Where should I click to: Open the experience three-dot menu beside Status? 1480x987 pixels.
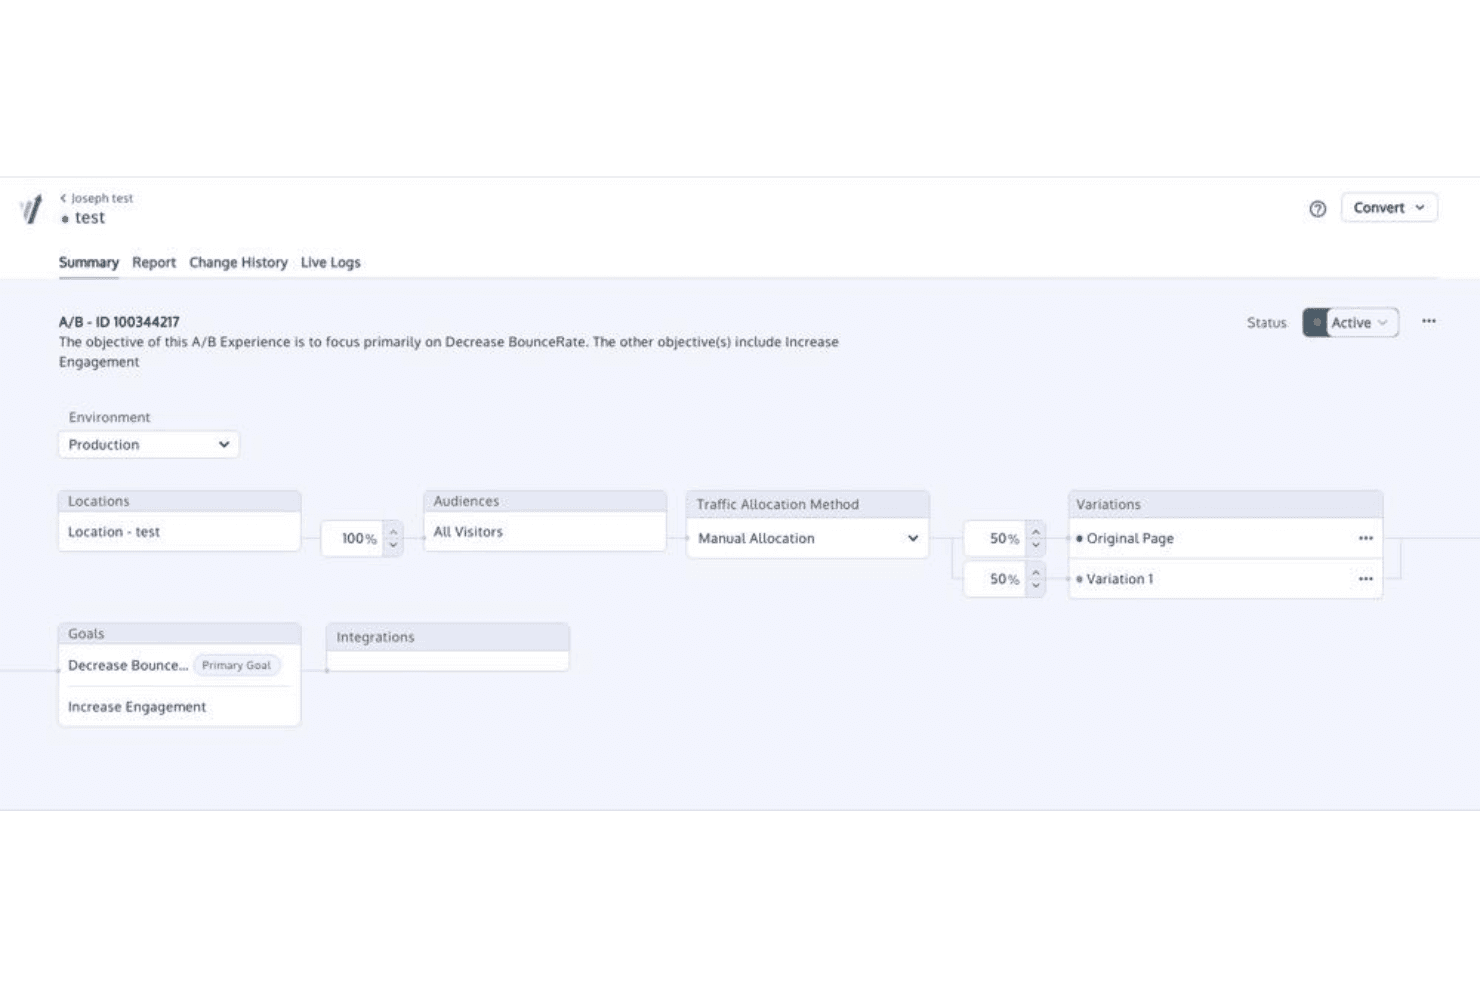click(1428, 321)
